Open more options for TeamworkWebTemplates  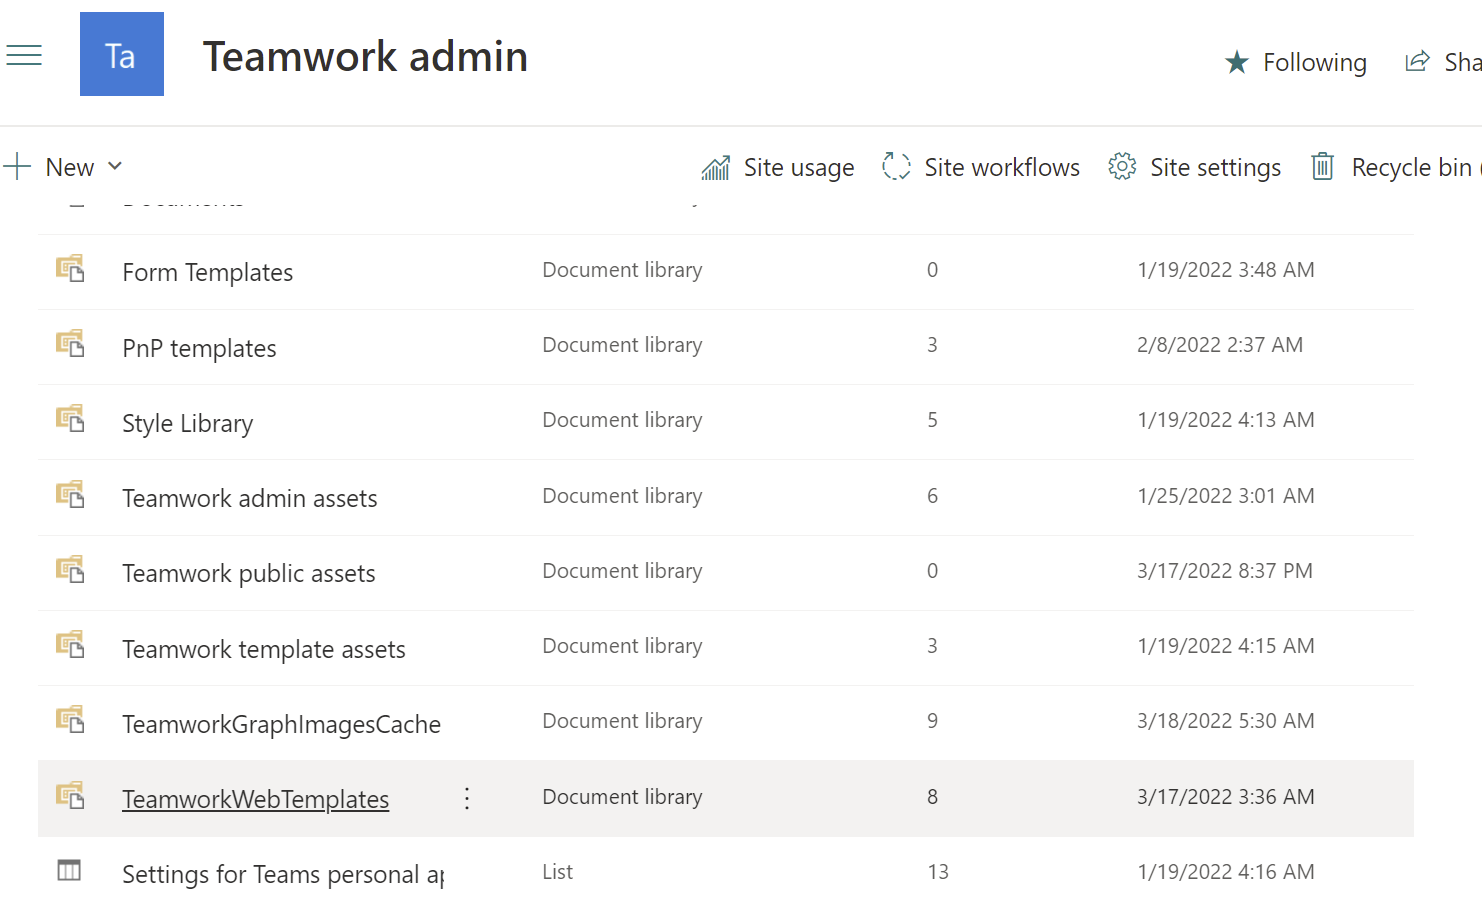pos(467,798)
